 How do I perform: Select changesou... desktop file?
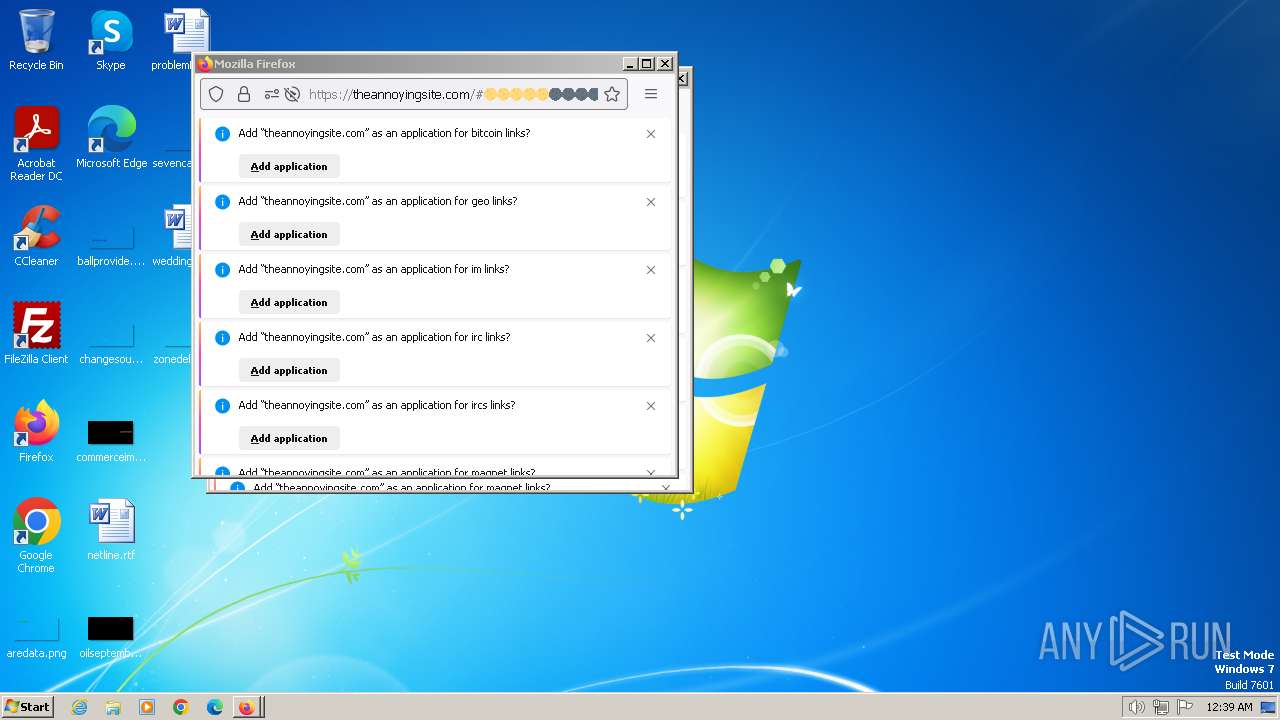point(111,342)
